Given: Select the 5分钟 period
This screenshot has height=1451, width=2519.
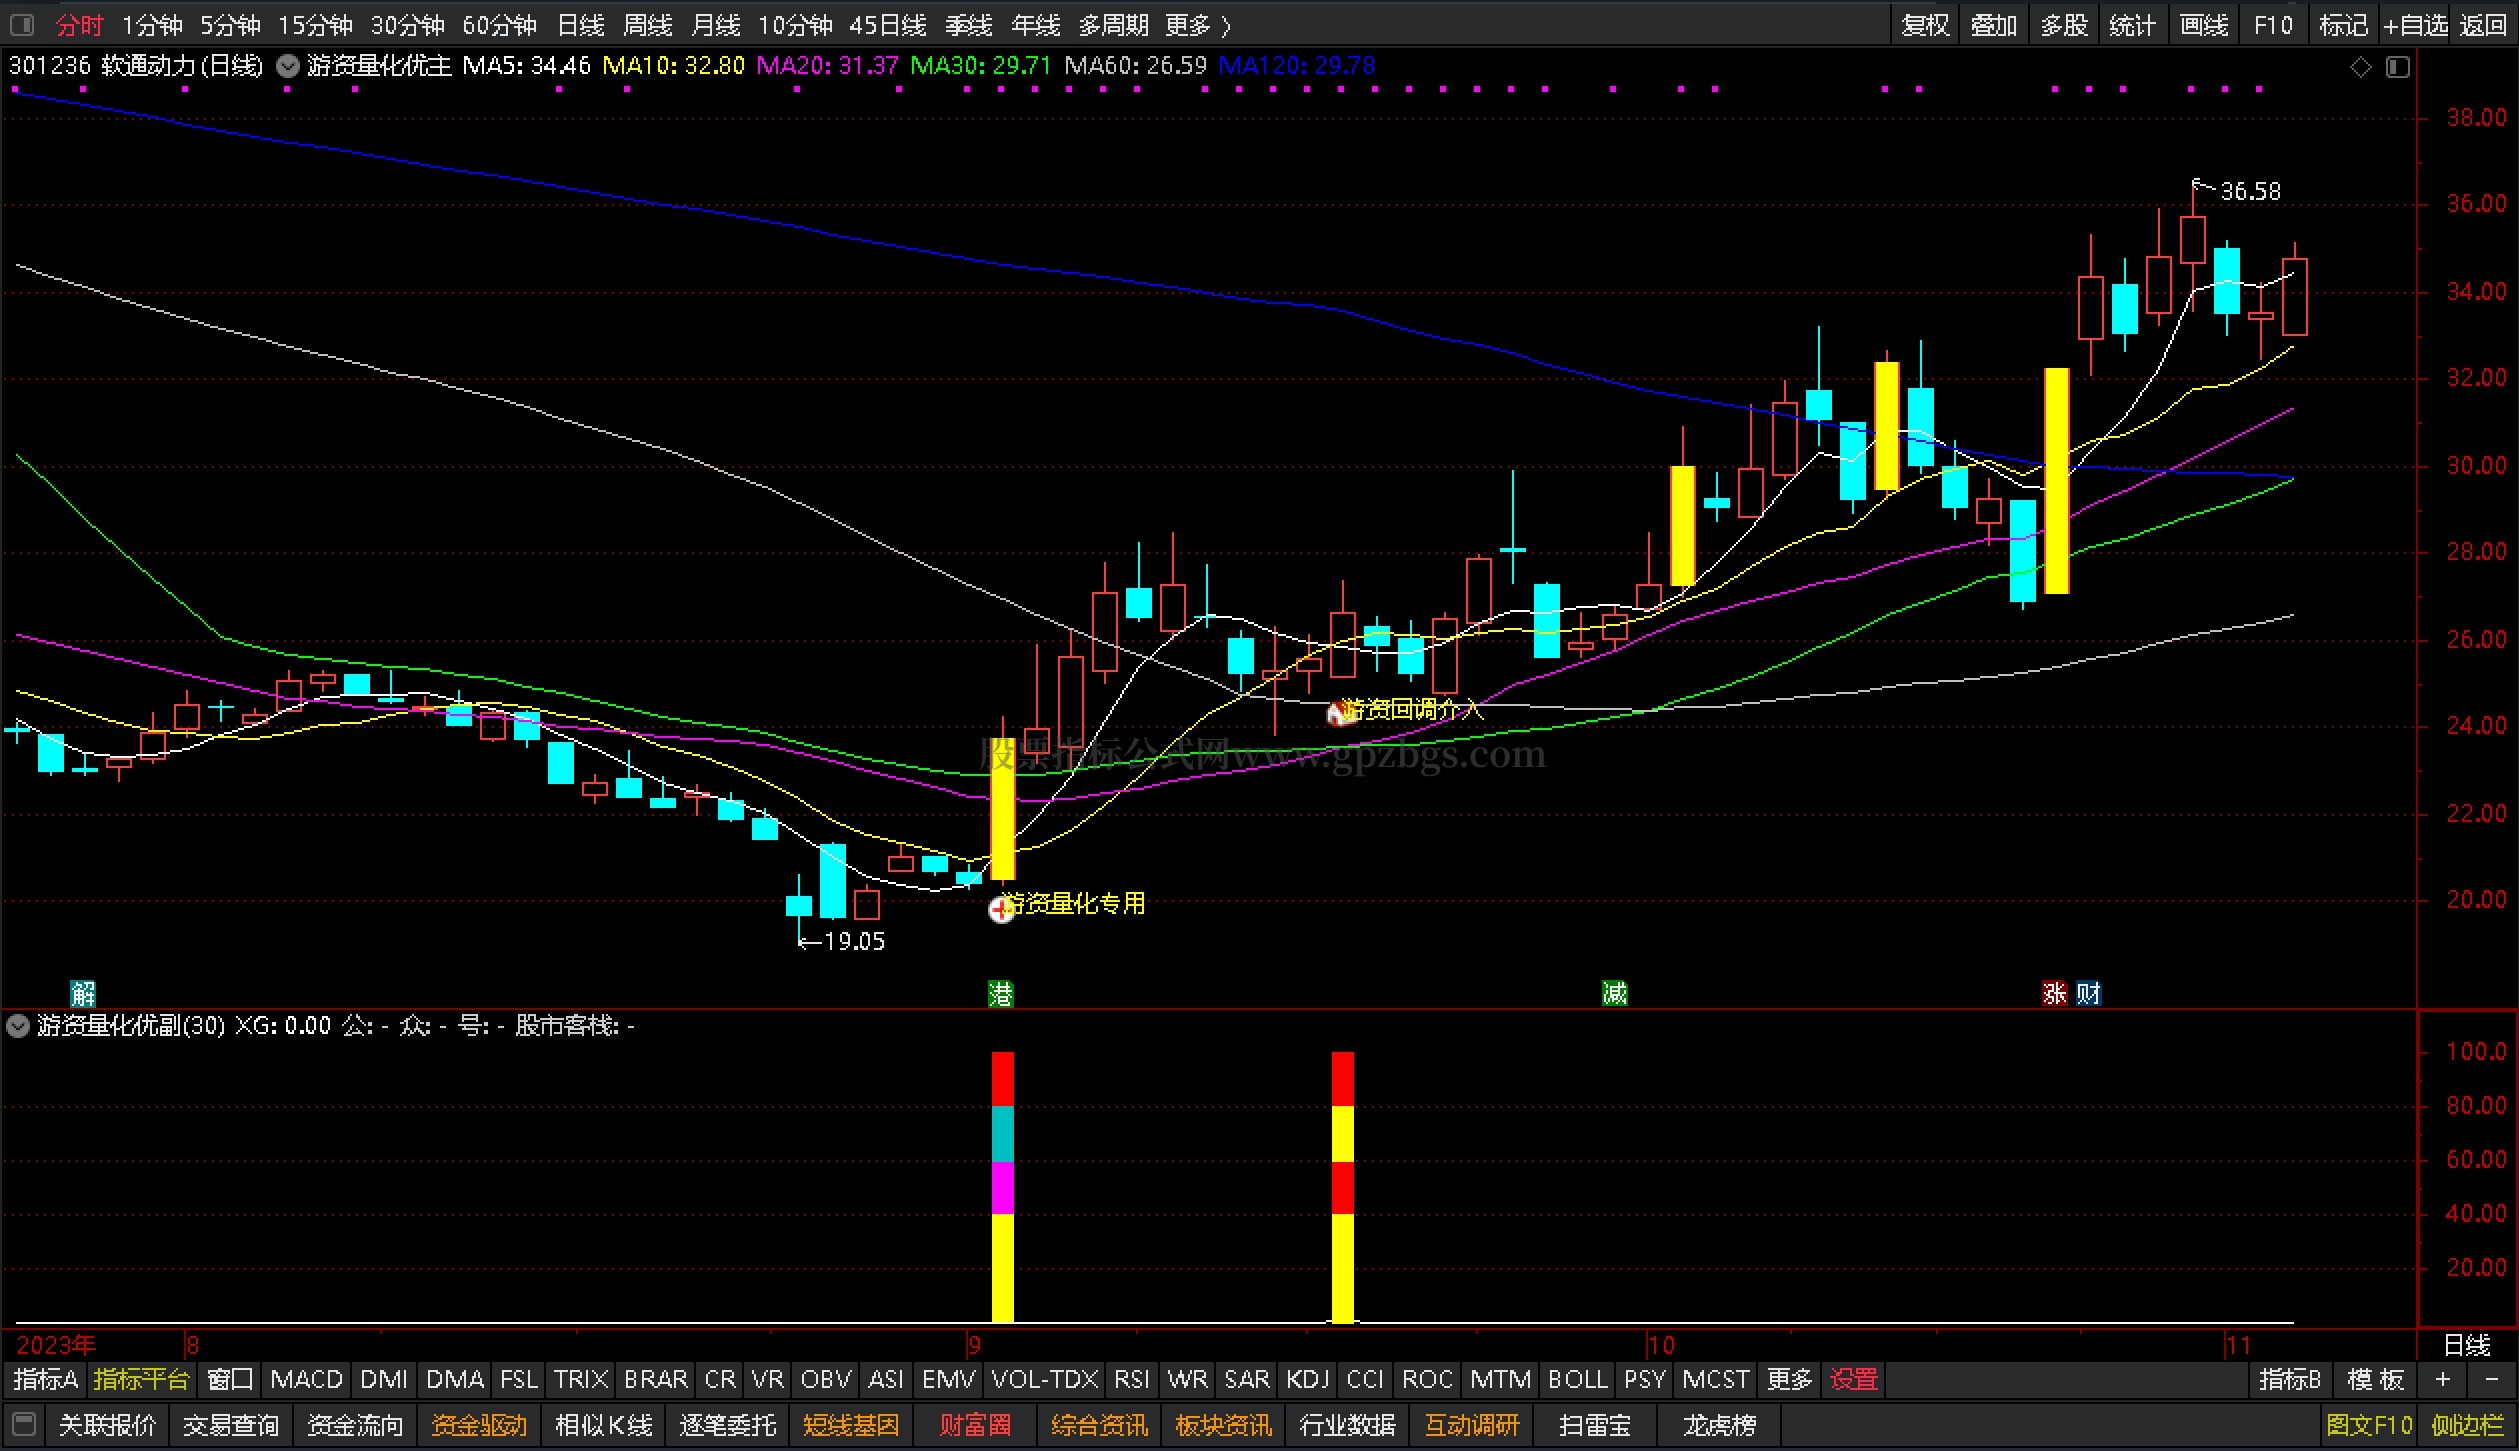Looking at the screenshot, I should 230,25.
